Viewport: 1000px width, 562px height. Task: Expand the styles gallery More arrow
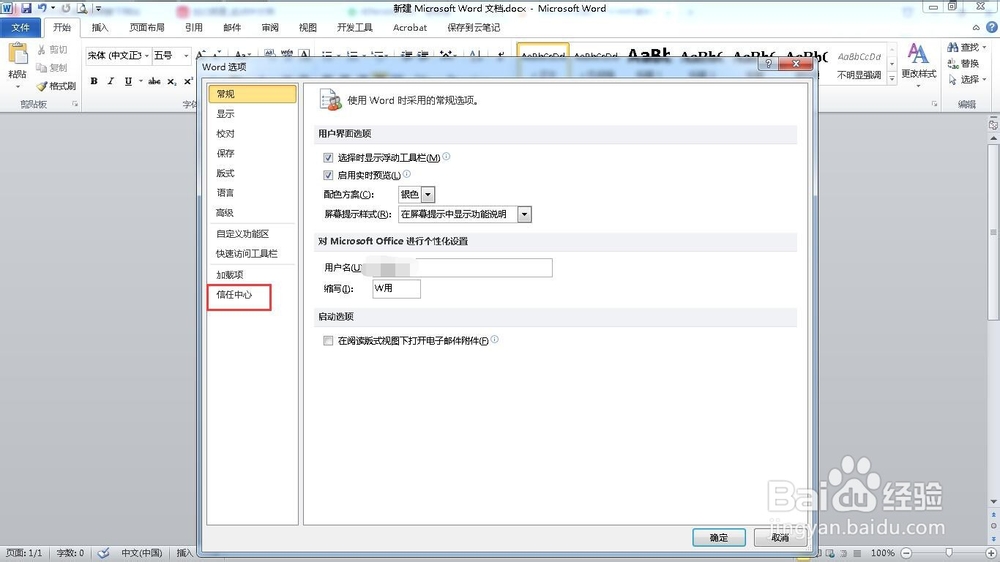(892, 79)
